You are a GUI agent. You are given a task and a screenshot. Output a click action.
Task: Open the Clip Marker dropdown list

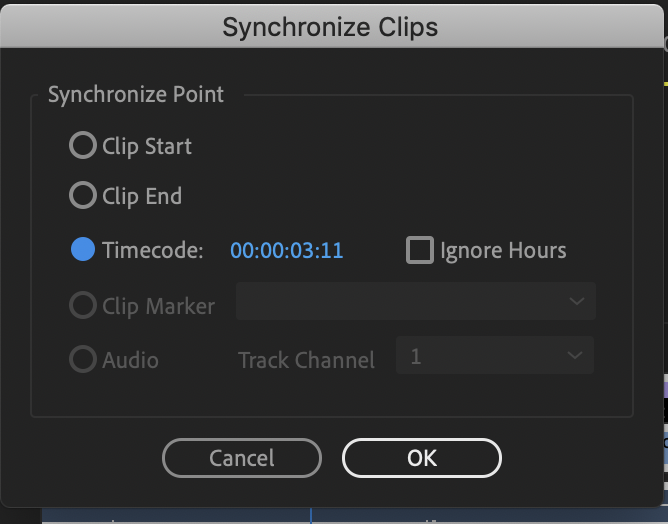pyautogui.click(x=415, y=301)
